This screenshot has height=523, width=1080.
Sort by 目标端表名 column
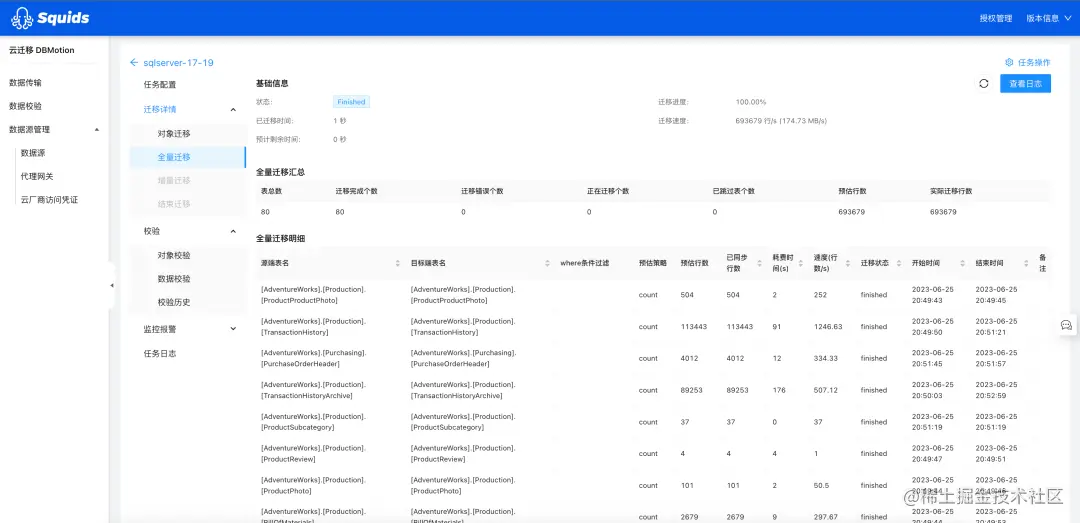(x=547, y=263)
